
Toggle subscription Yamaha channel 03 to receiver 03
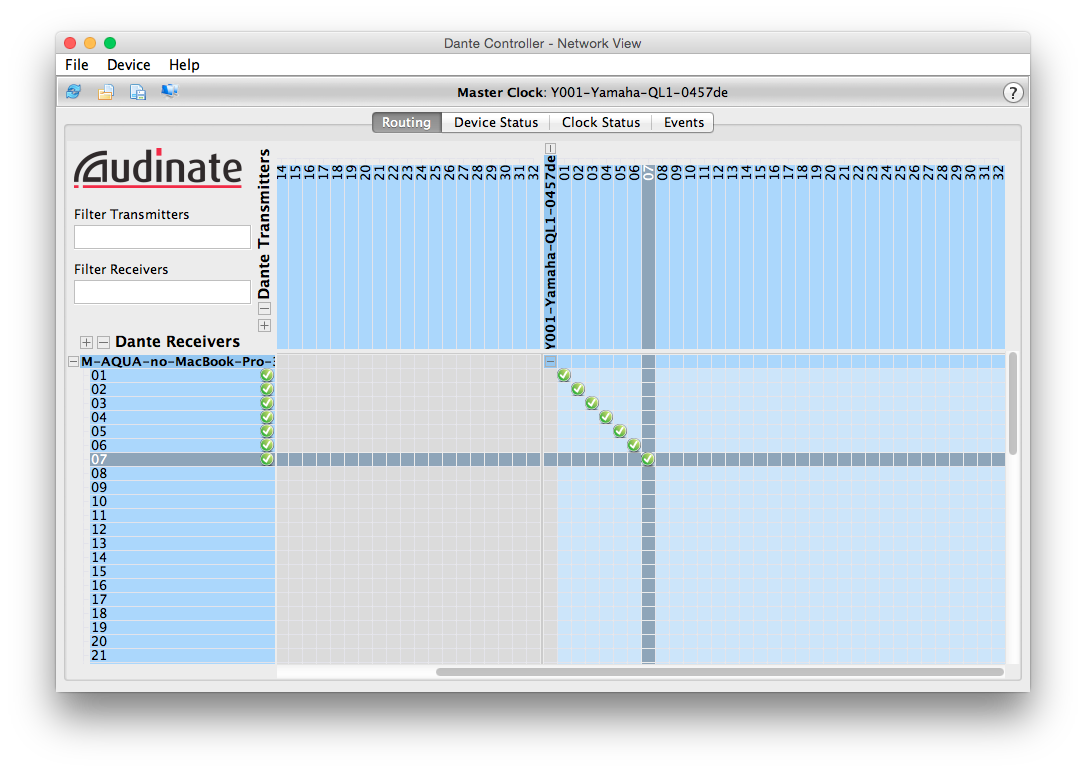(x=592, y=403)
